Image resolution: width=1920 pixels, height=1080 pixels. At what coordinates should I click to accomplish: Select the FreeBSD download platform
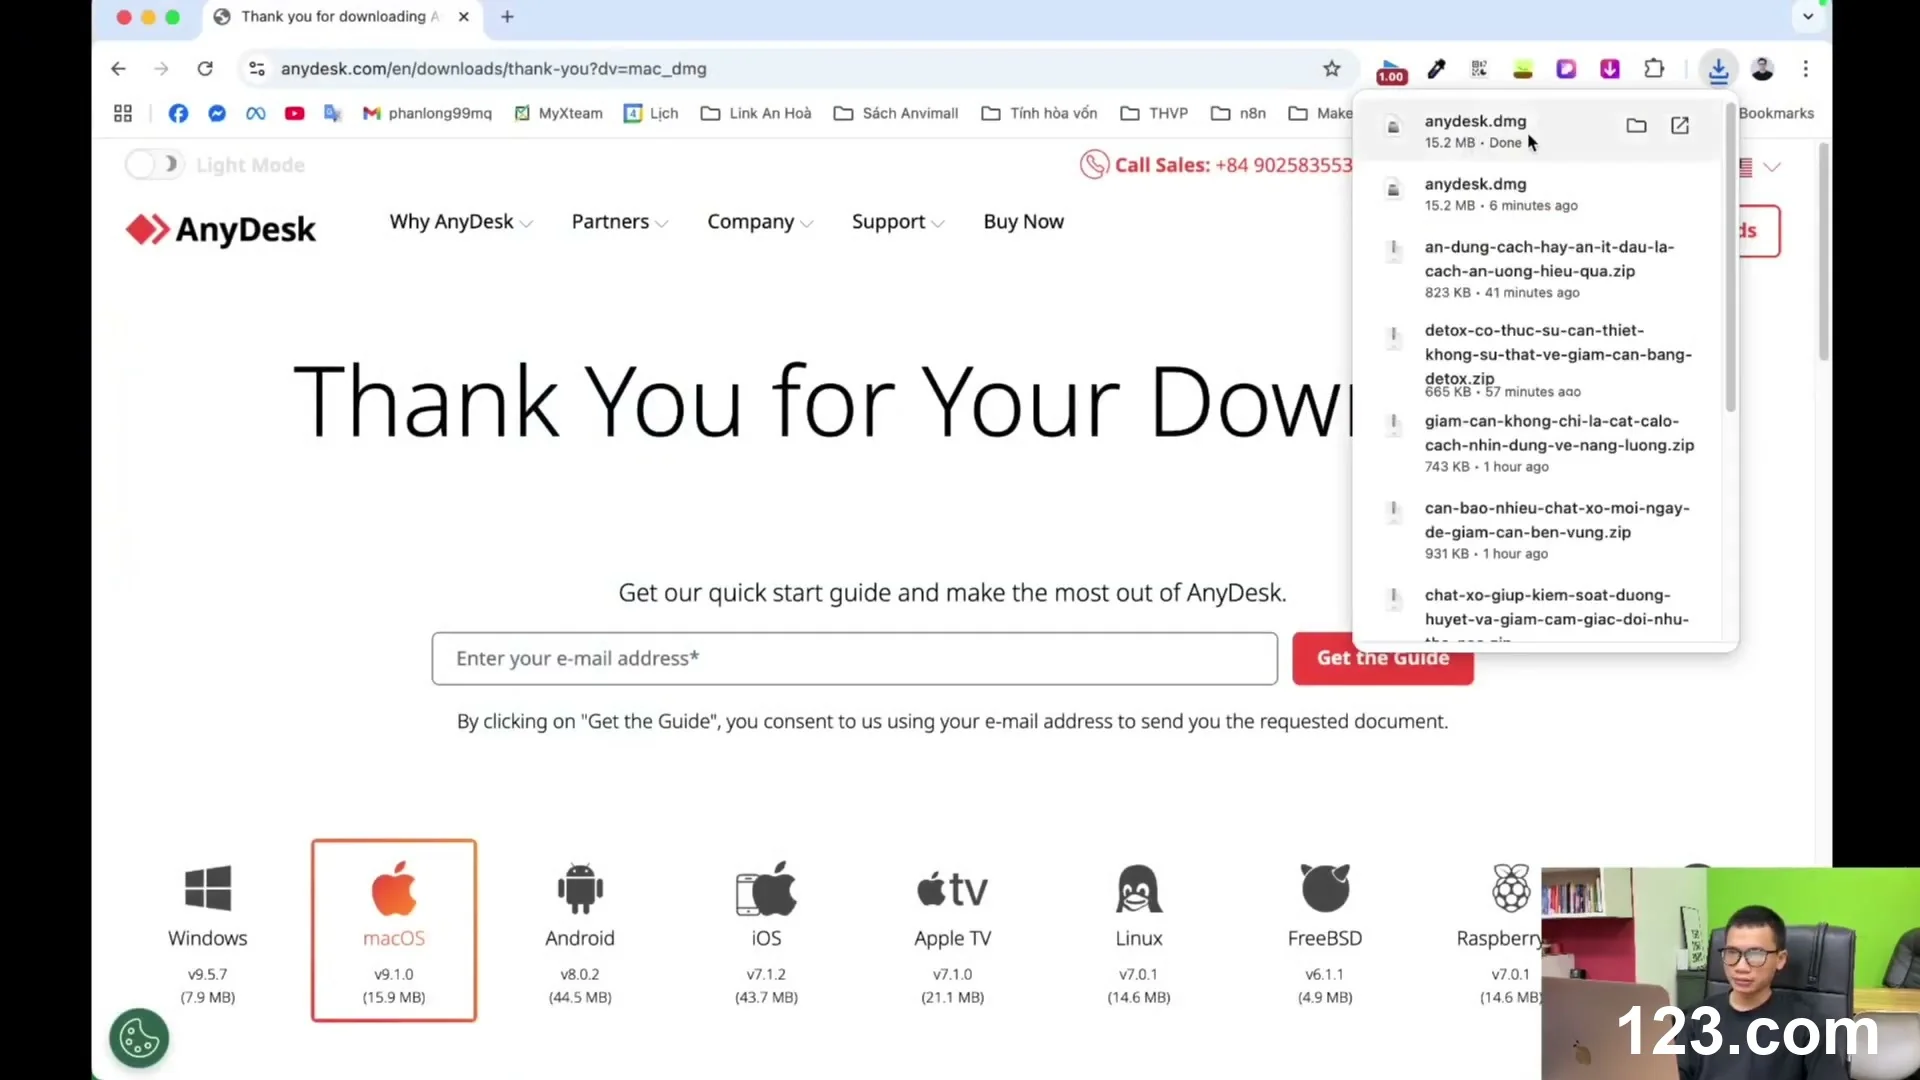[x=1325, y=932]
